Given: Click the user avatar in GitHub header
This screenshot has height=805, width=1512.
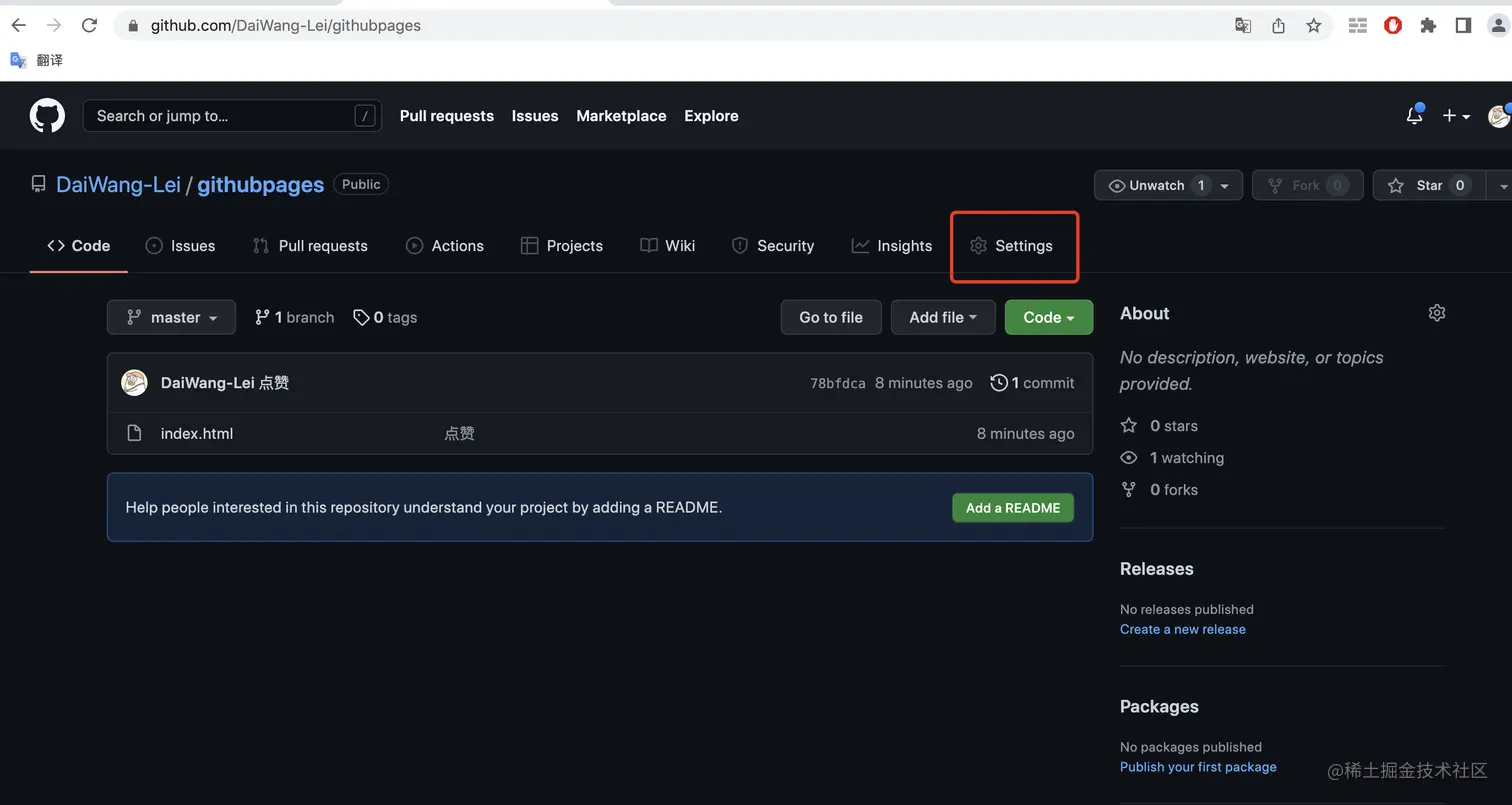Looking at the screenshot, I should click(1499, 116).
